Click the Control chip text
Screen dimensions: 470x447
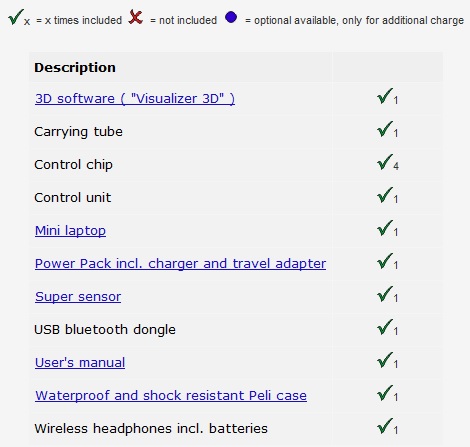tap(73, 165)
